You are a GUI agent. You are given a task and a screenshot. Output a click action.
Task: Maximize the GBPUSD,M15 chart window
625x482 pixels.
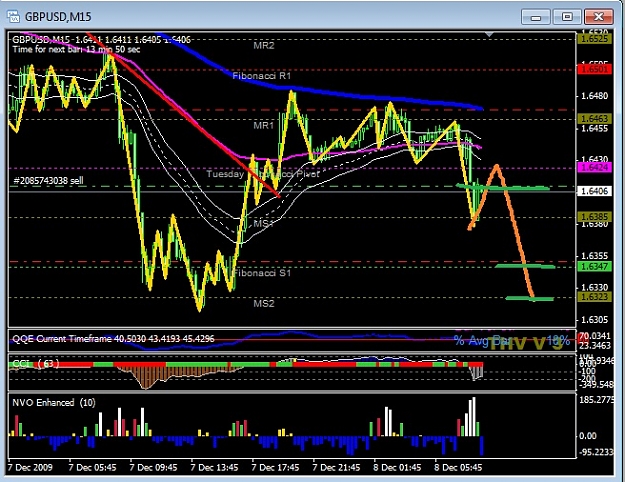pos(567,17)
